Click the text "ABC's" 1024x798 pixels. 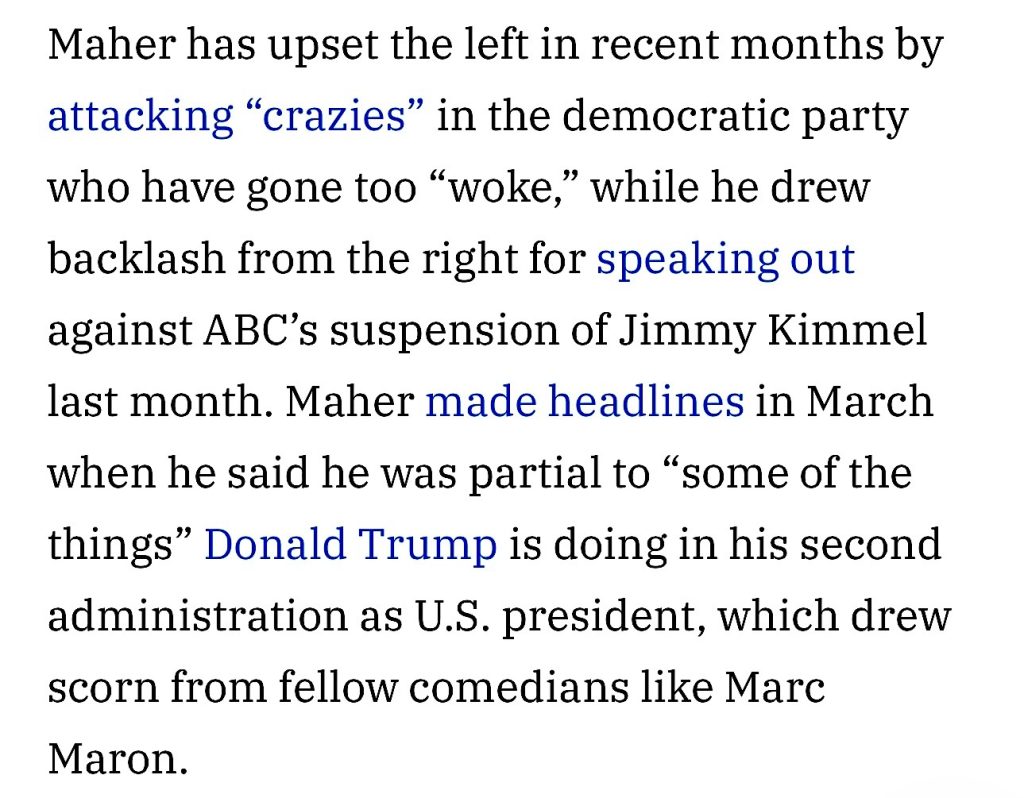259,331
